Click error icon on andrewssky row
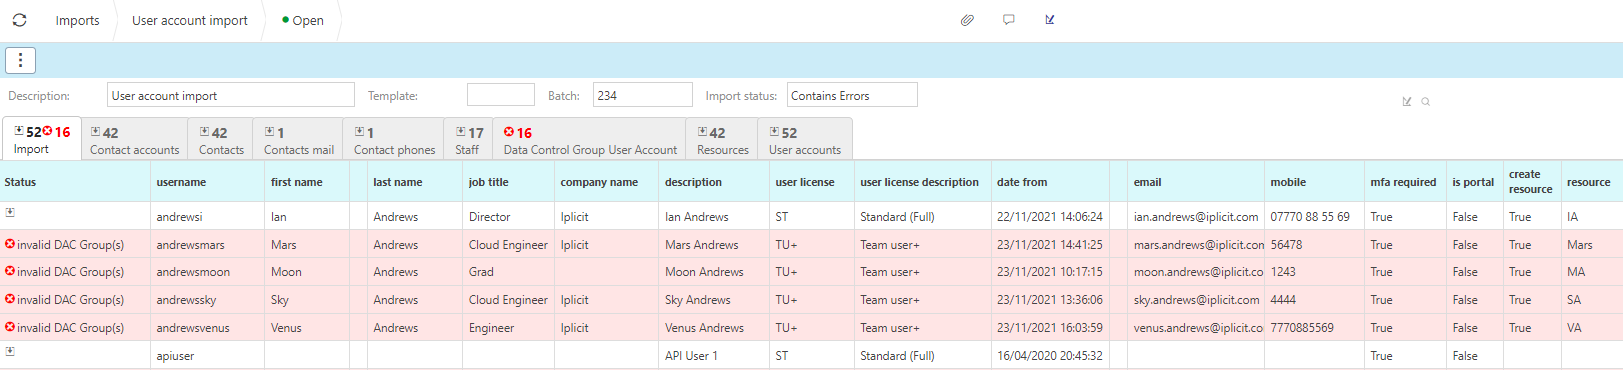Screen dimensions: 1623x370 click(x=10, y=299)
